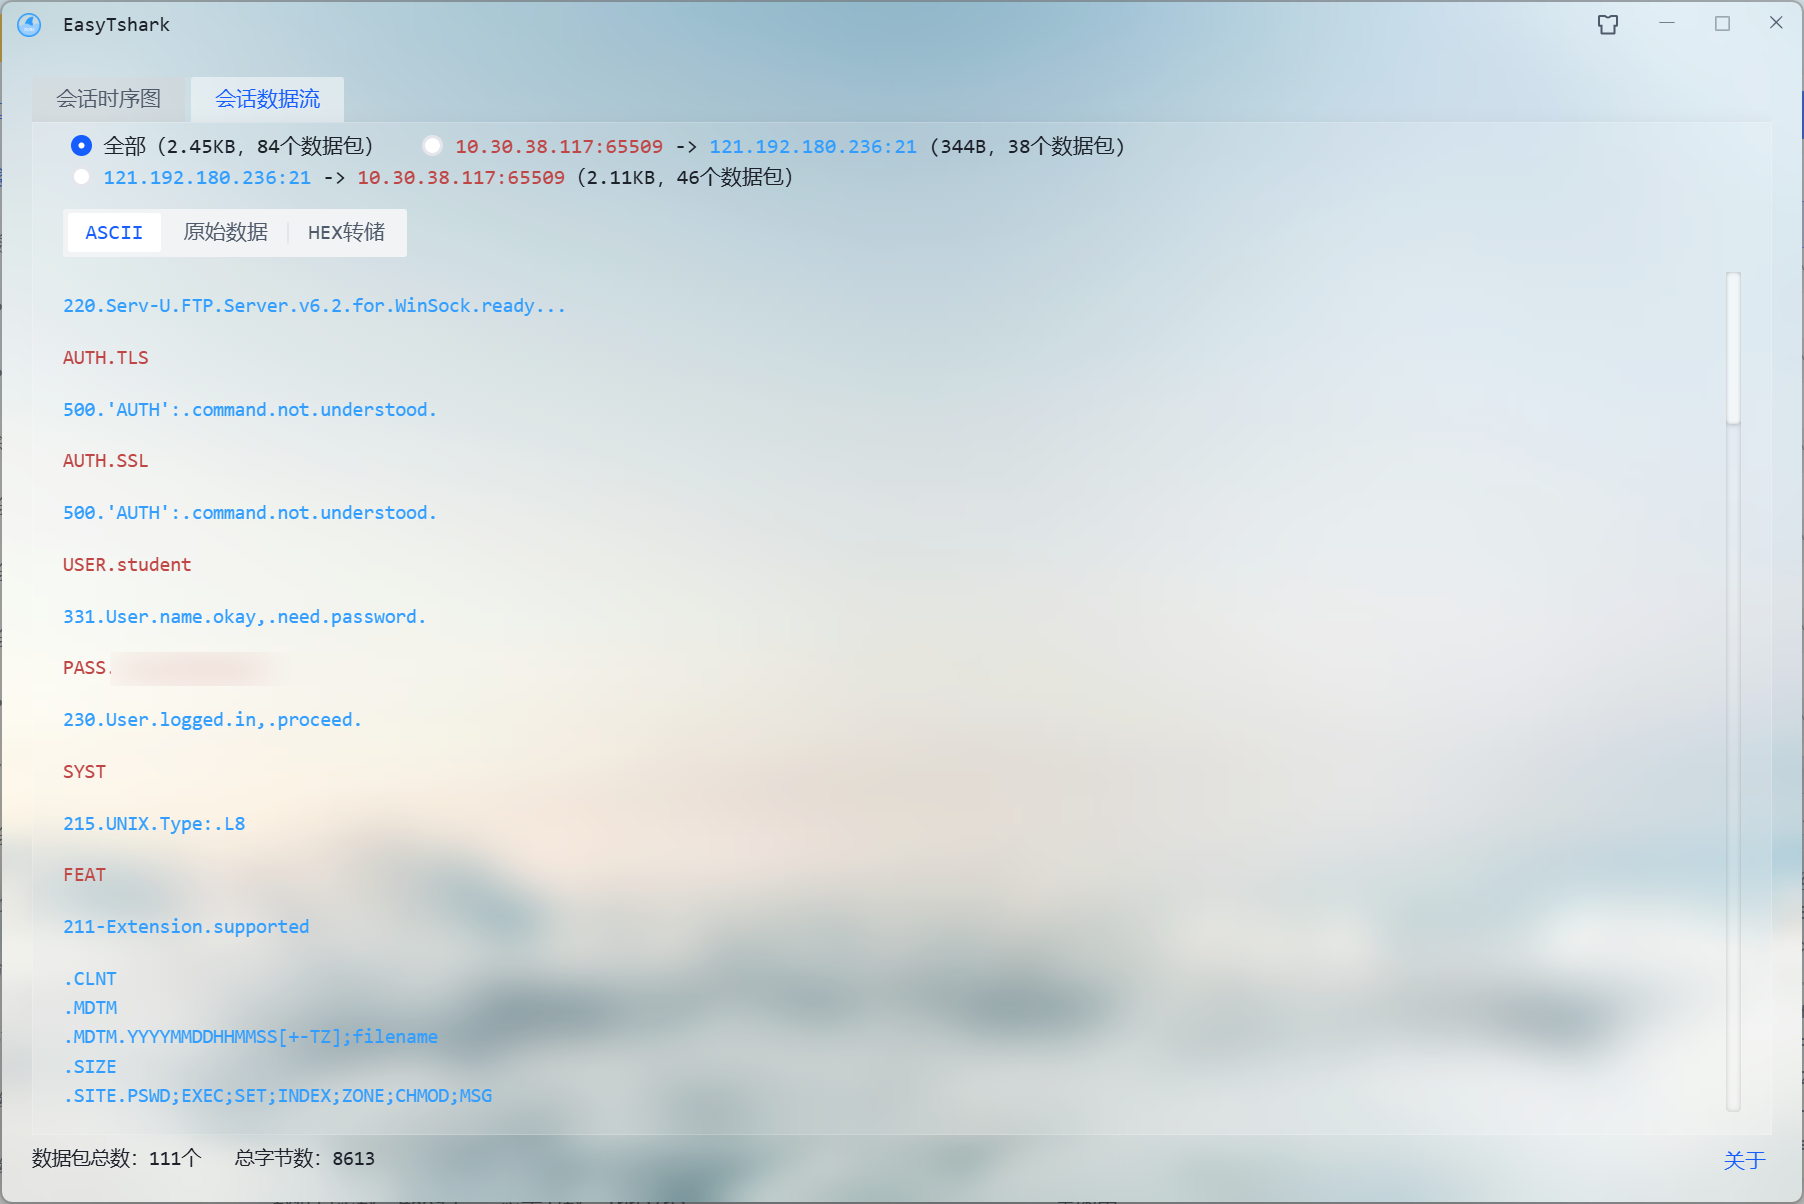Image resolution: width=1804 pixels, height=1204 pixels.
Task: Click the EasyTshark shark logo icon
Action: (x=29, y=24)
